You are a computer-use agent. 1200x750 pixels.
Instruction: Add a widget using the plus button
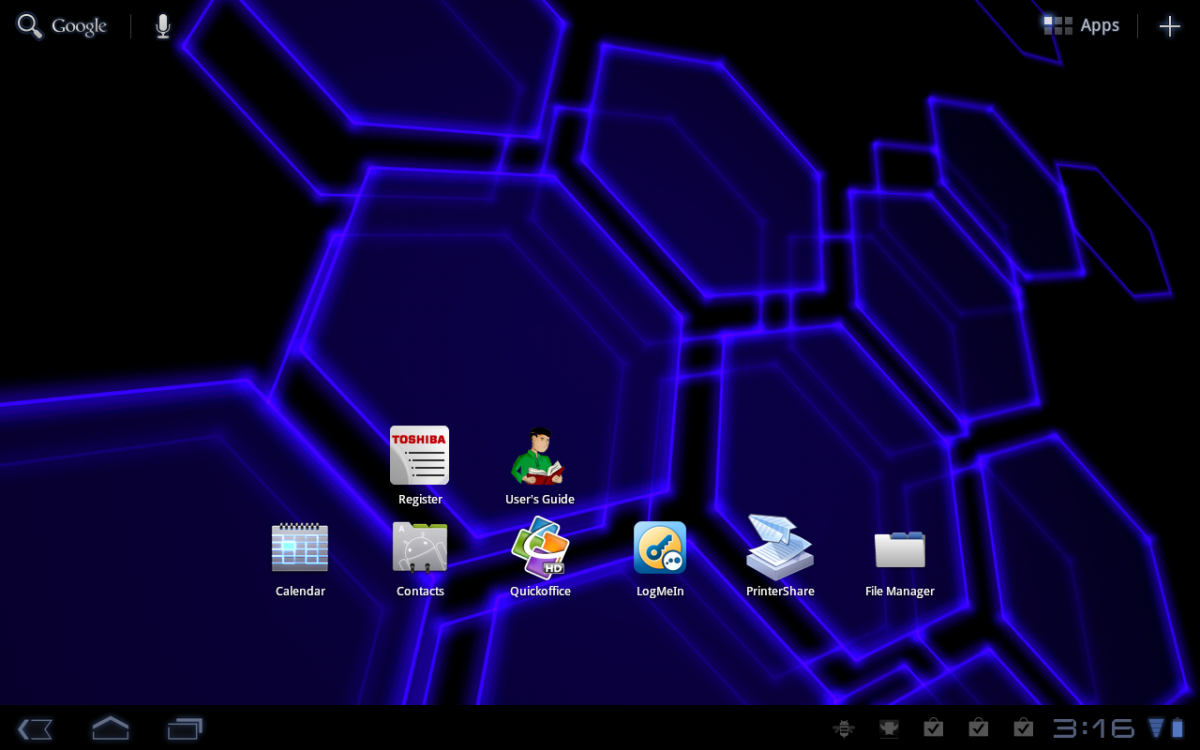[1169, 25]
